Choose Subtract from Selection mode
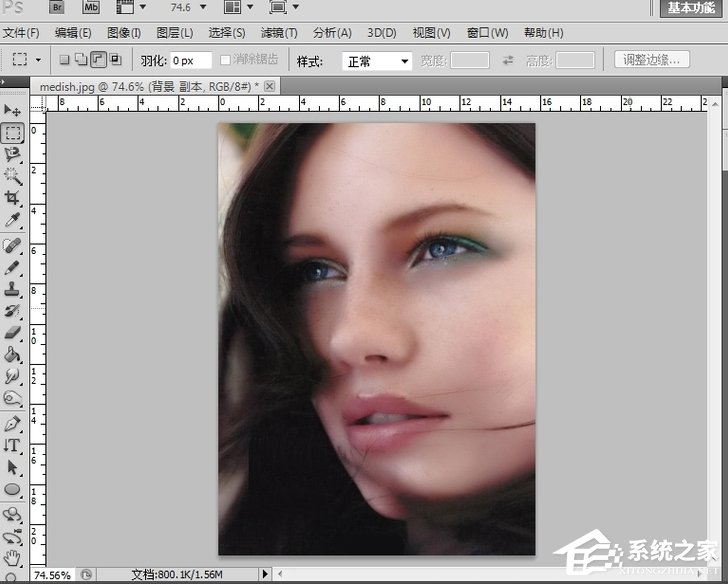The image size is (728, 584). click(x=98, y=59)
